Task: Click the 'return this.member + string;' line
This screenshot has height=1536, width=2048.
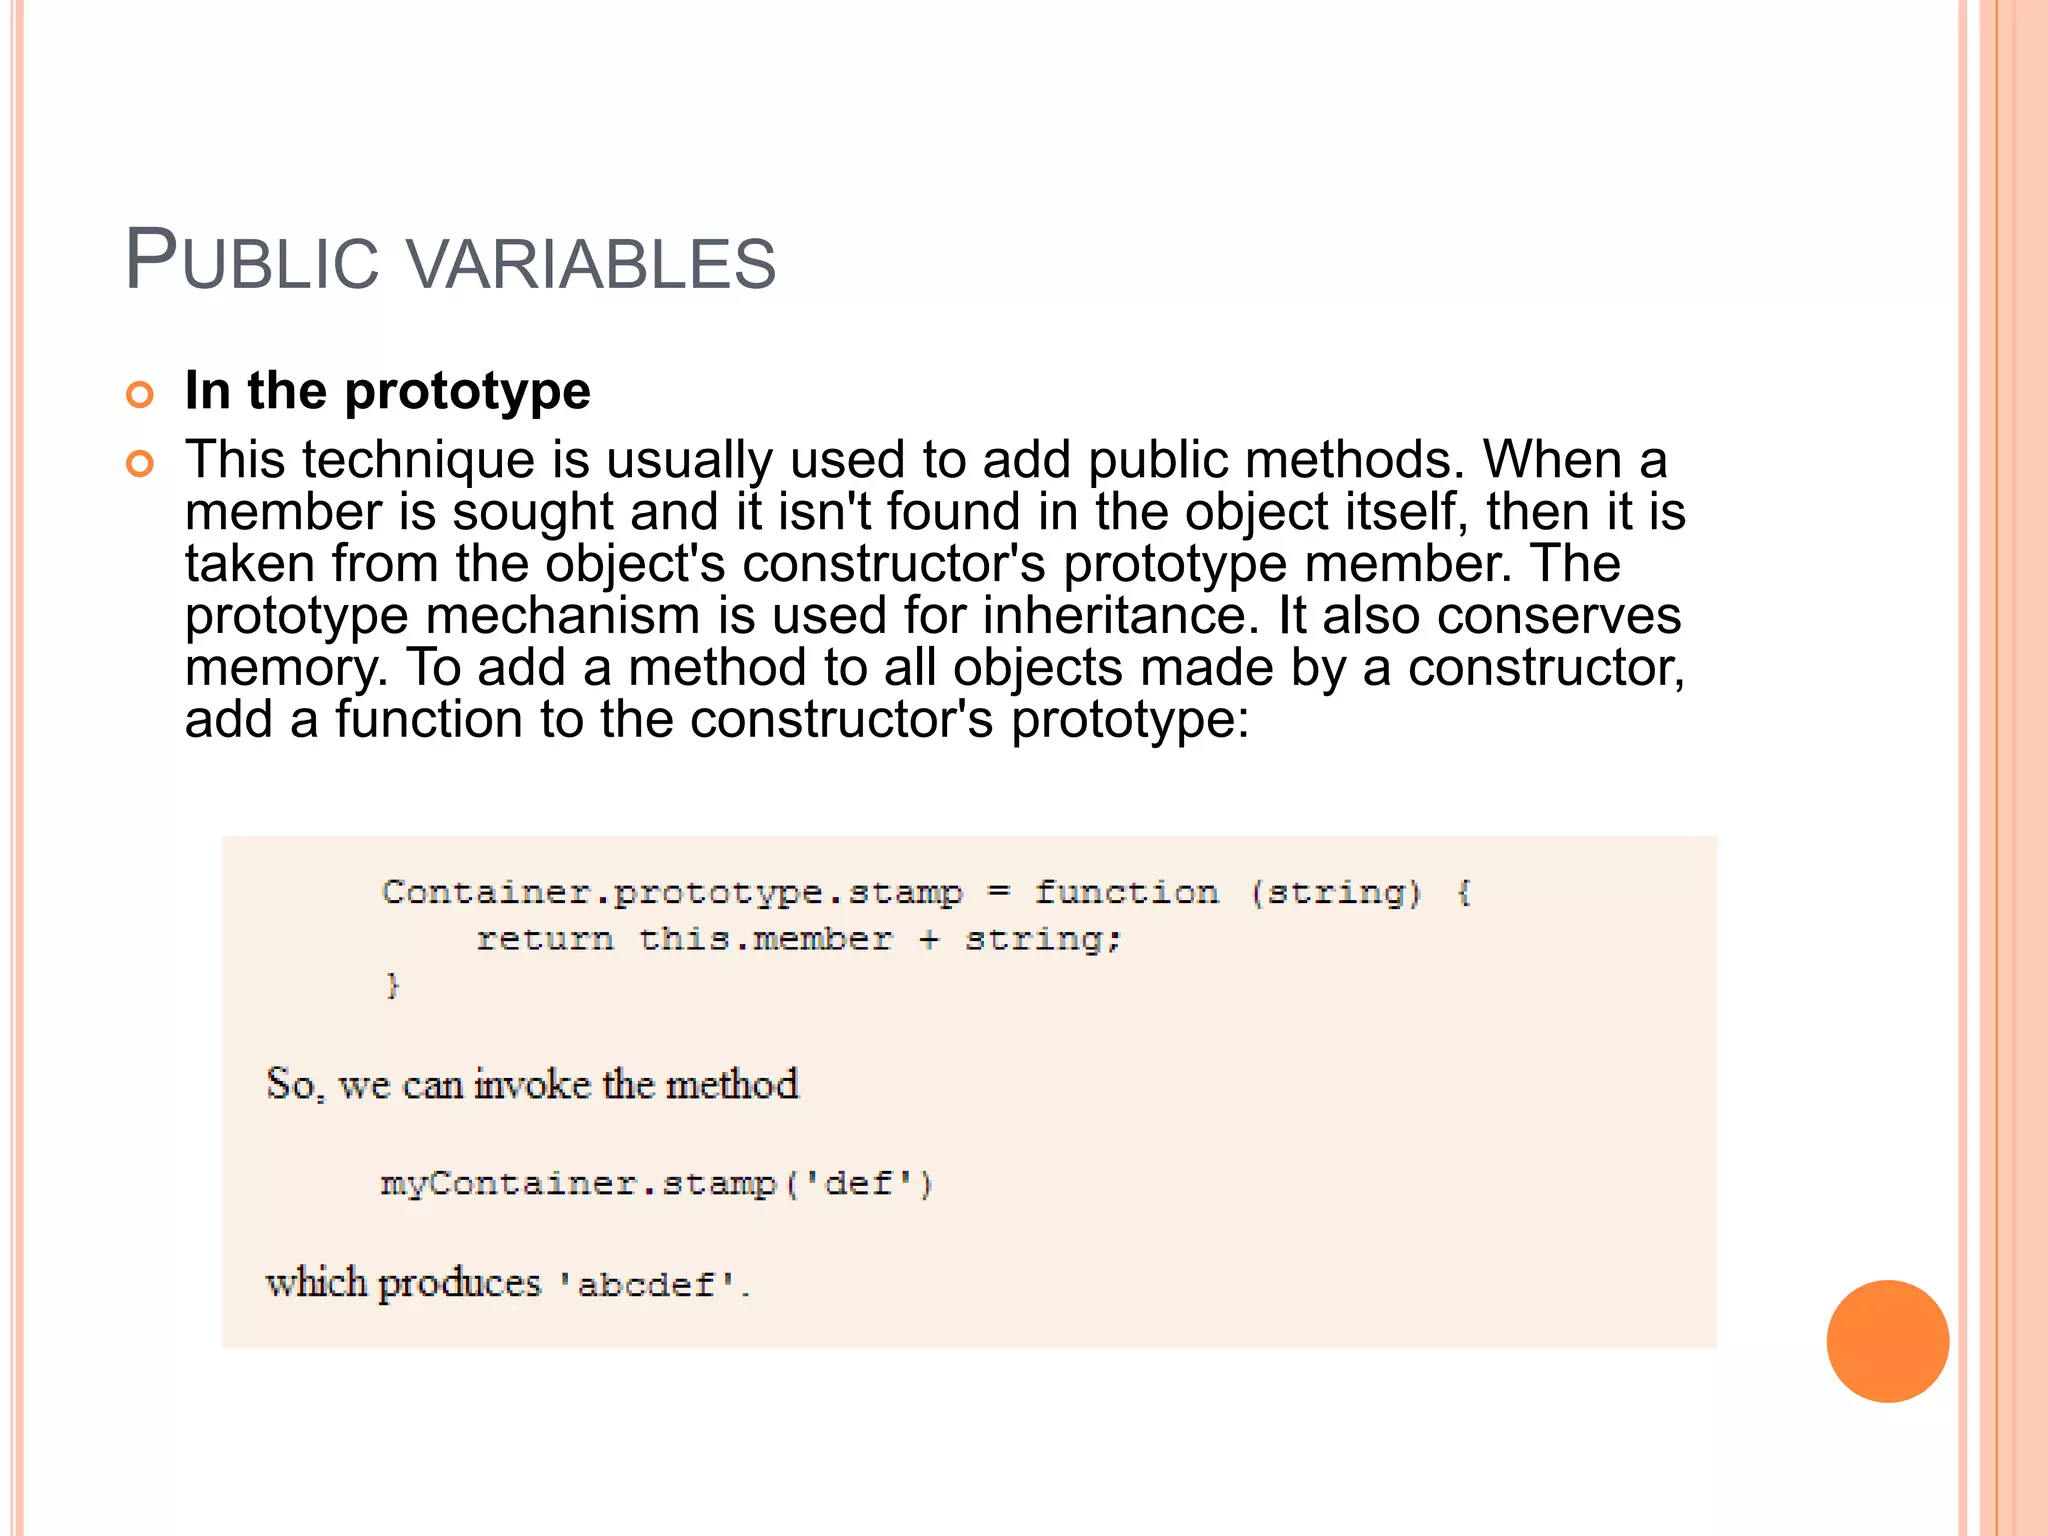Action: click(x=799, y=939)
